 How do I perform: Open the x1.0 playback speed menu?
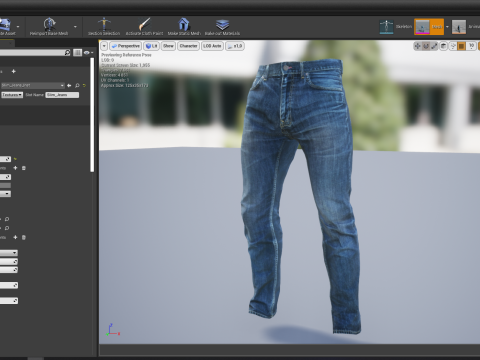click(x=235, y=46)
